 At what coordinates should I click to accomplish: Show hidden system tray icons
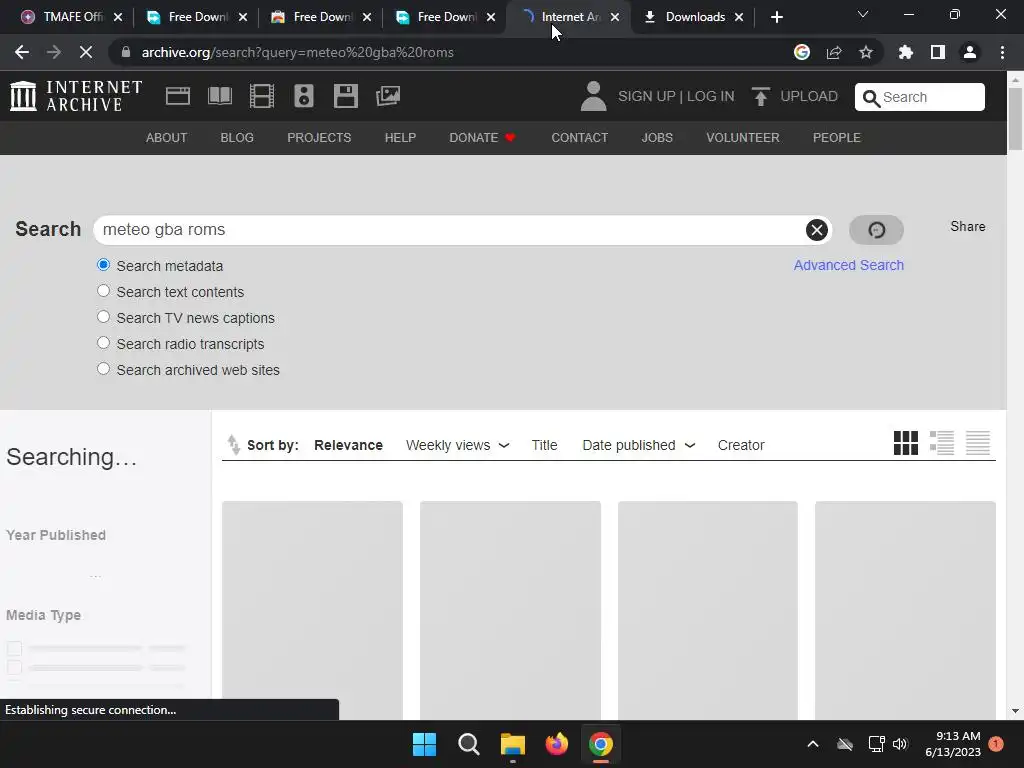(813, 744)
